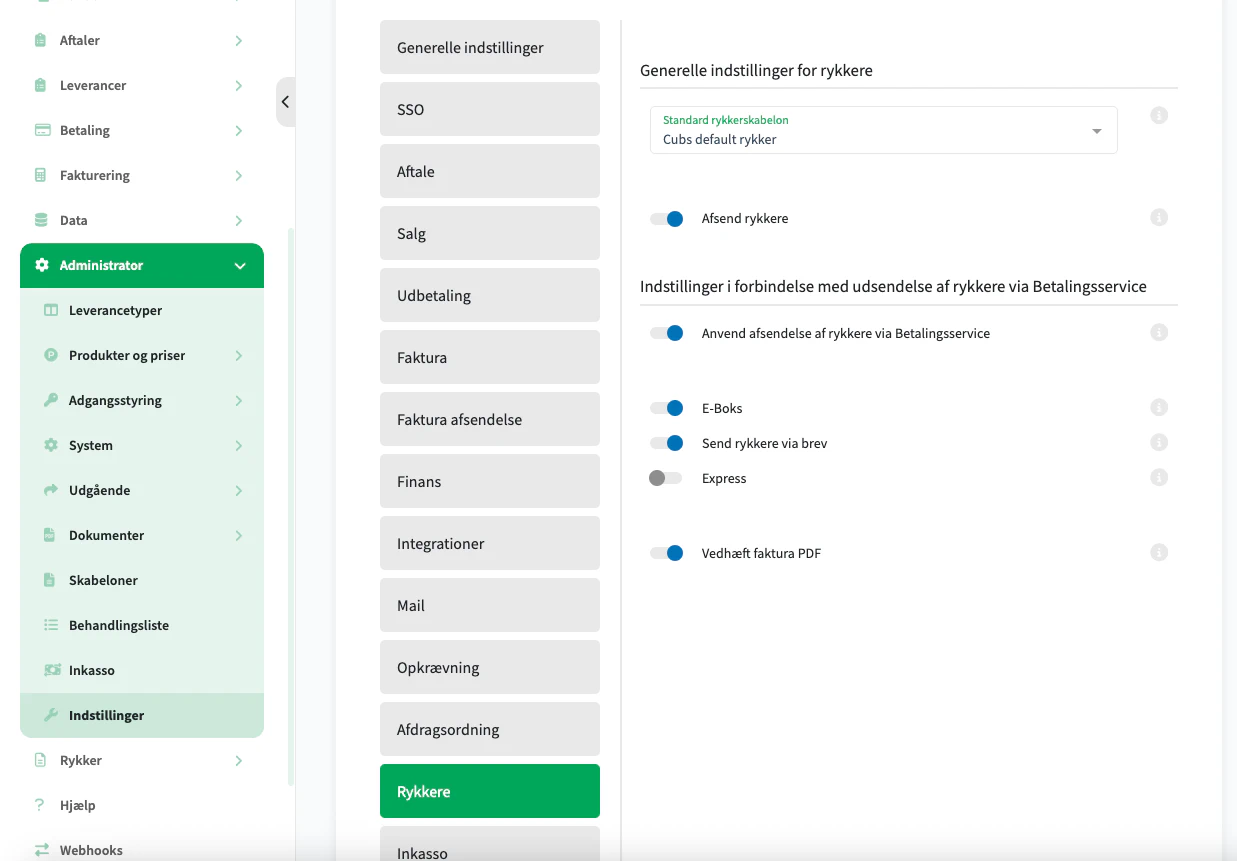
Task: Enable the Express toggle
Action: pyautogui.click(x=665, y=479)
